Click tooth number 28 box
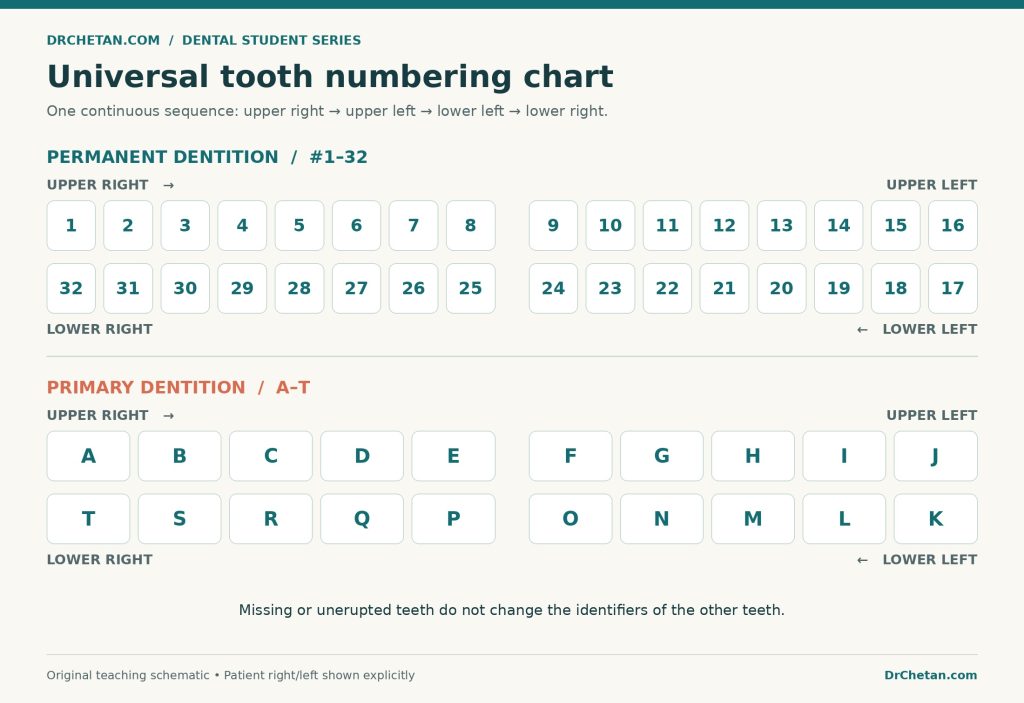This screenshot has height=703, width=1024. click(x=299, y=288)
